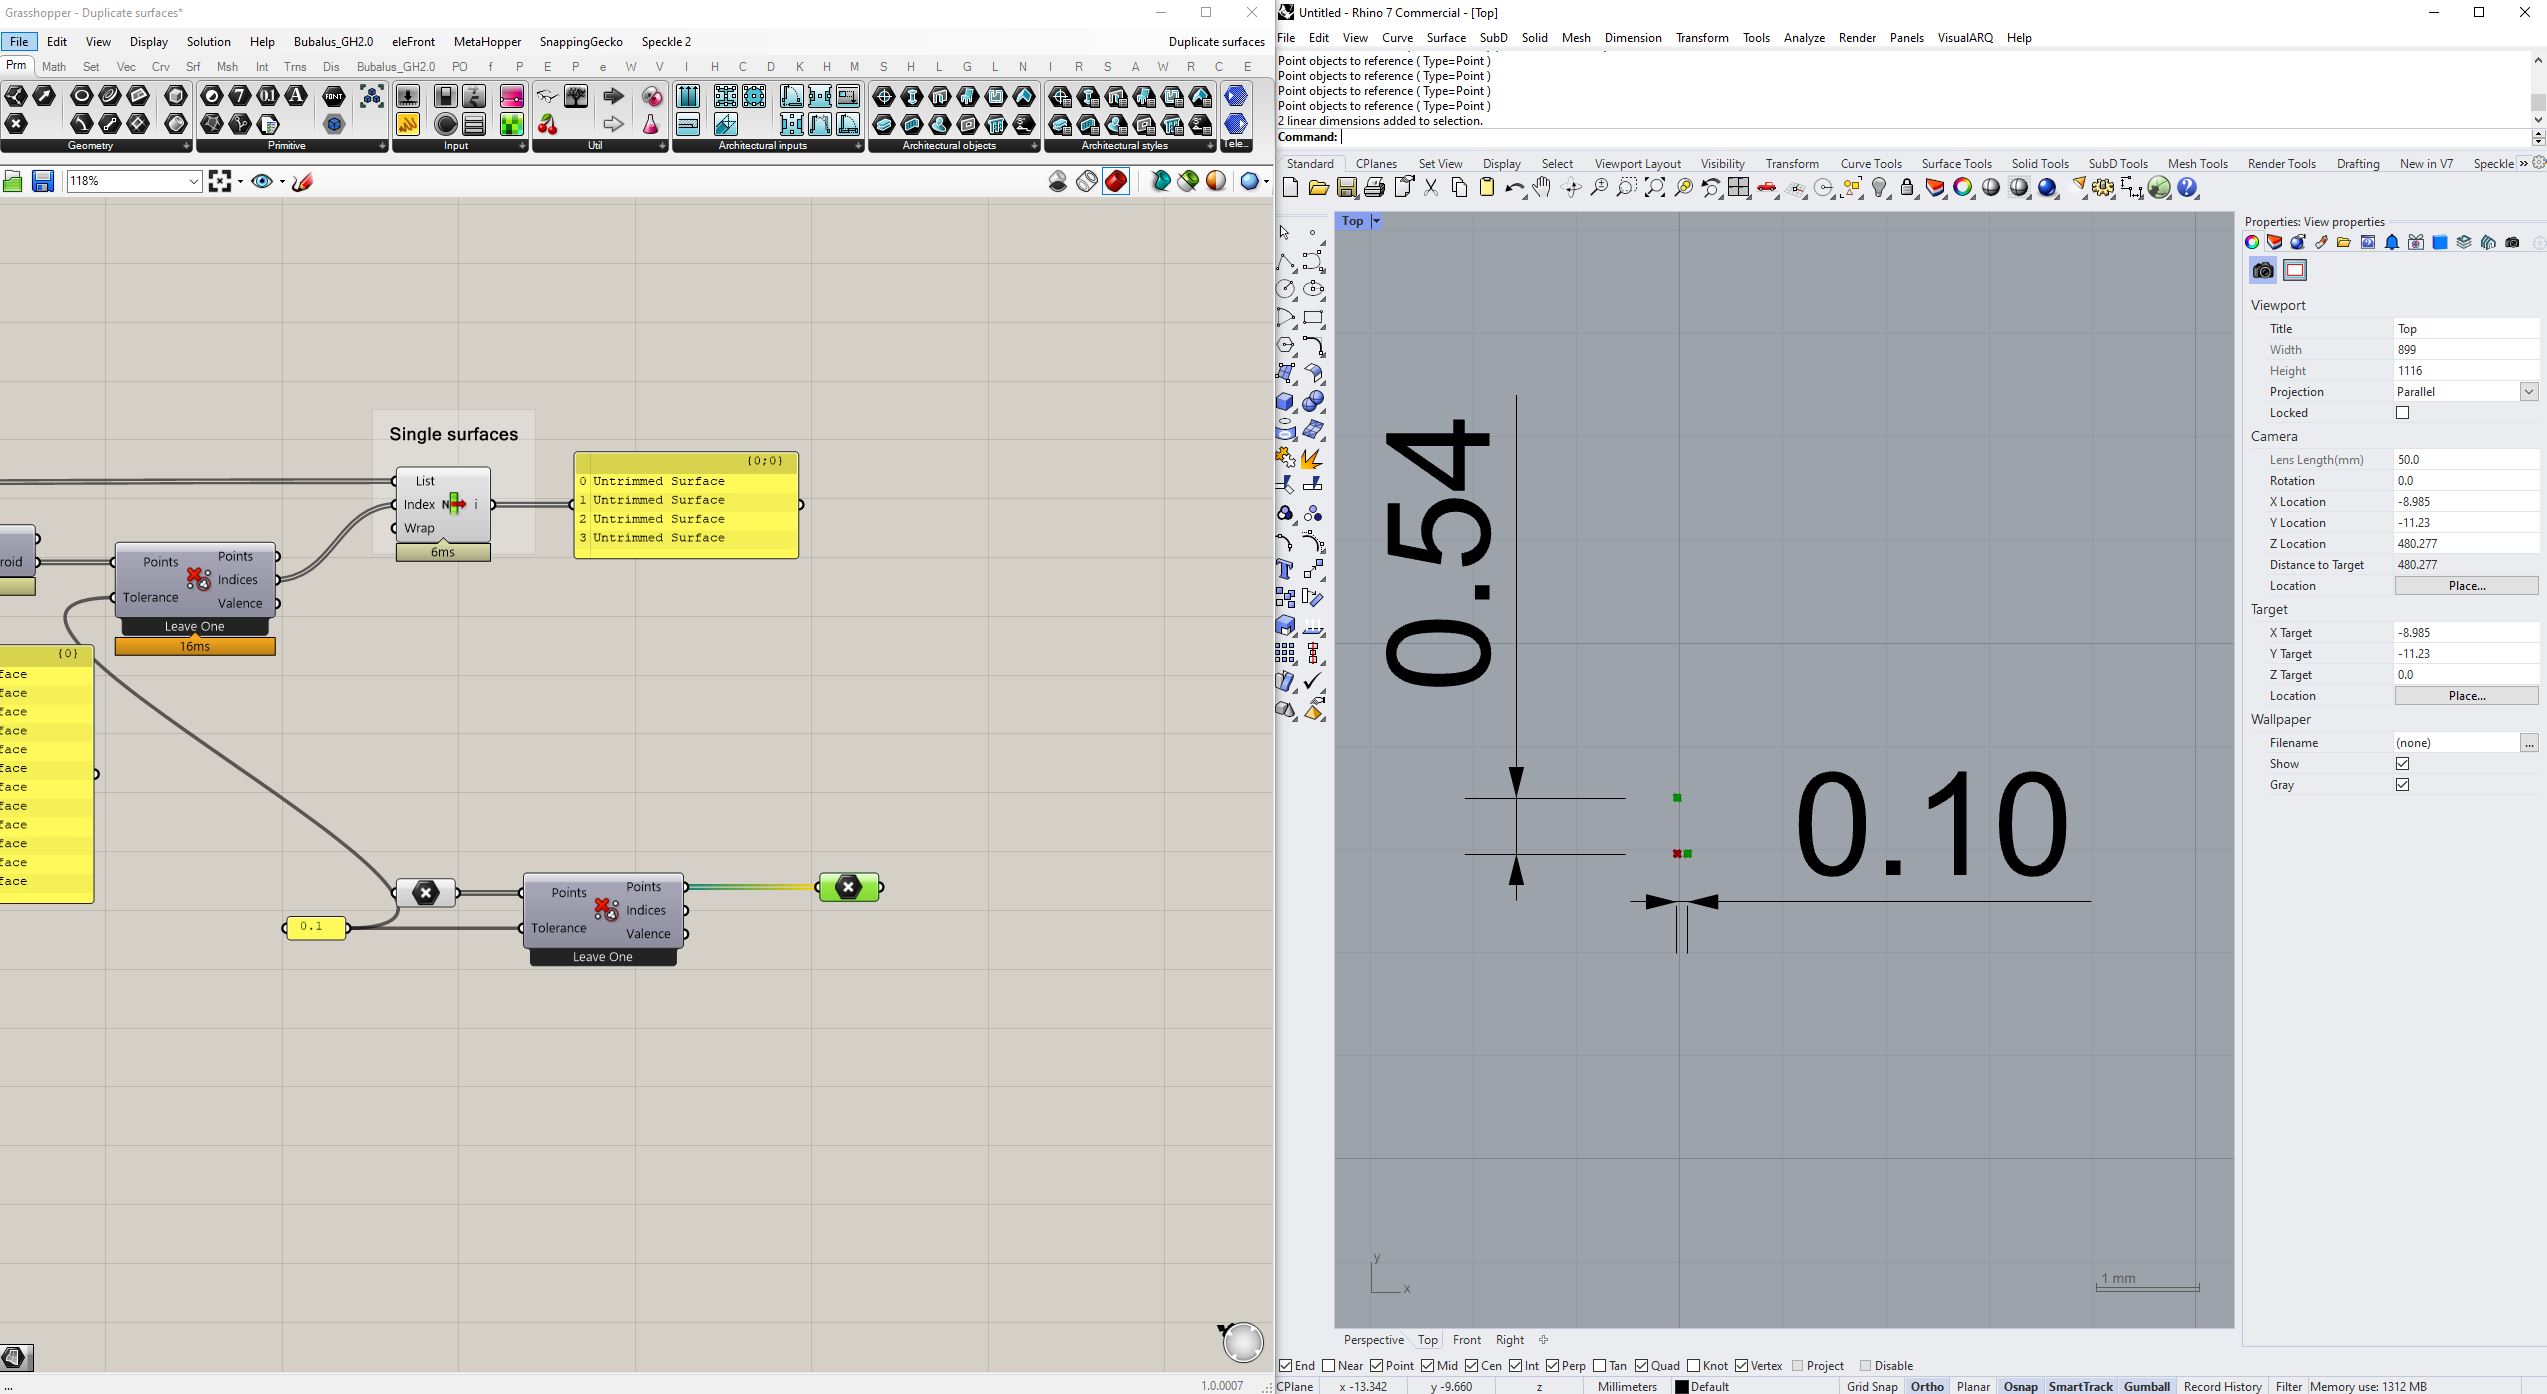Screen dimensions: 2547x1394
Task: Select red Shaded preview icon in Grasshopper
Action: click(x=1116, y=181)
